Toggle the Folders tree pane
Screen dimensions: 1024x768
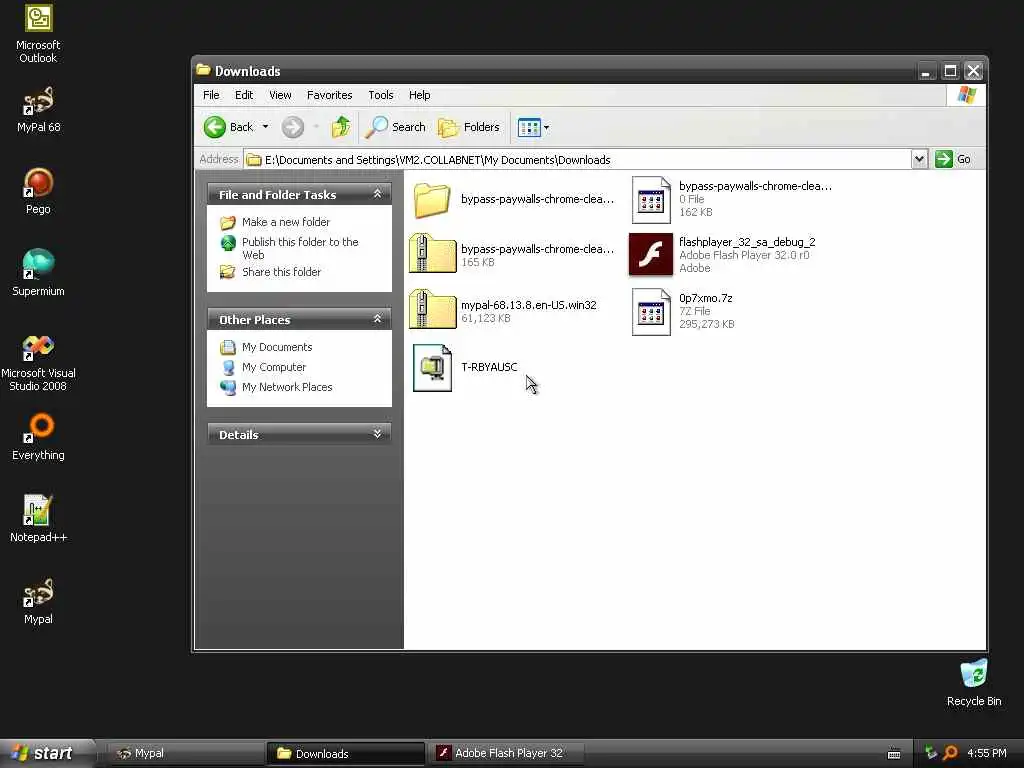point(469,127)
